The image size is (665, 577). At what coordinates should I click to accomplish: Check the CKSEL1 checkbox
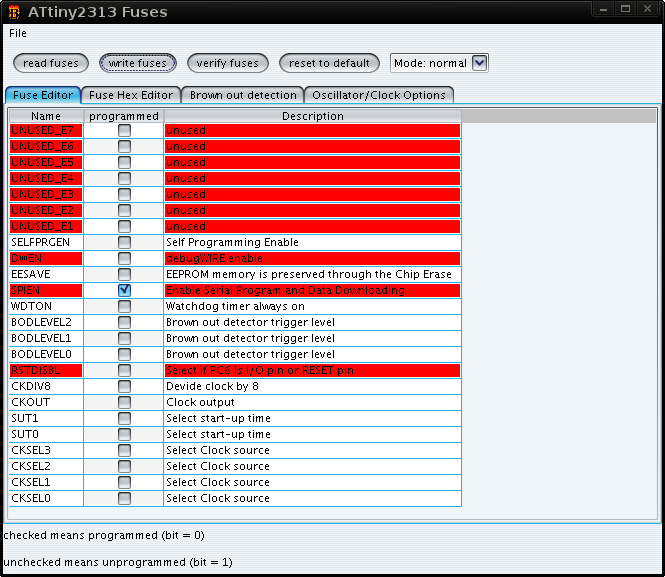pos(124,482)
